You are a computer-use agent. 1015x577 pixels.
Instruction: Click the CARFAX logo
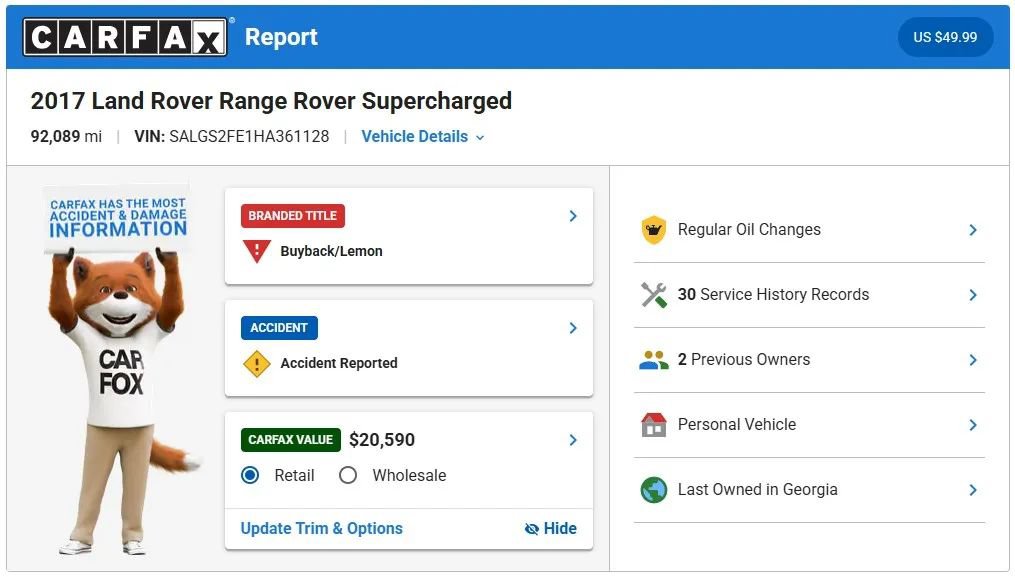(125, 37)
